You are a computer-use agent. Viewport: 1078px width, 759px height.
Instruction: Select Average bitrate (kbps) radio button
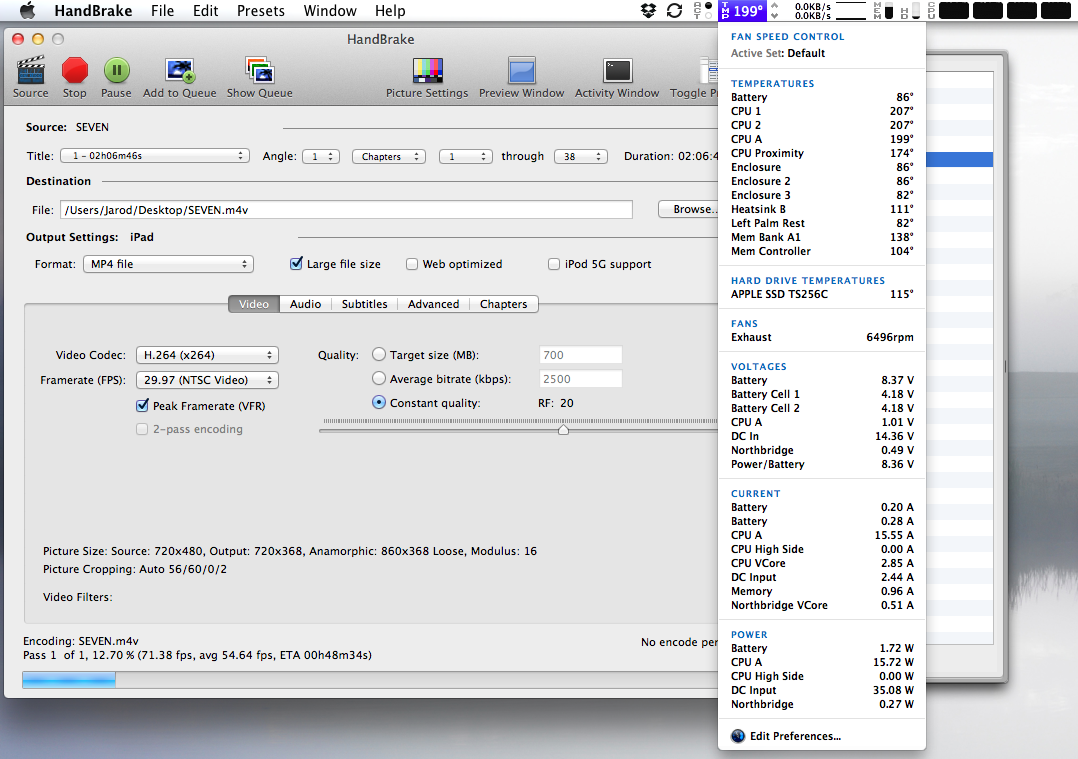coord(379,379)
